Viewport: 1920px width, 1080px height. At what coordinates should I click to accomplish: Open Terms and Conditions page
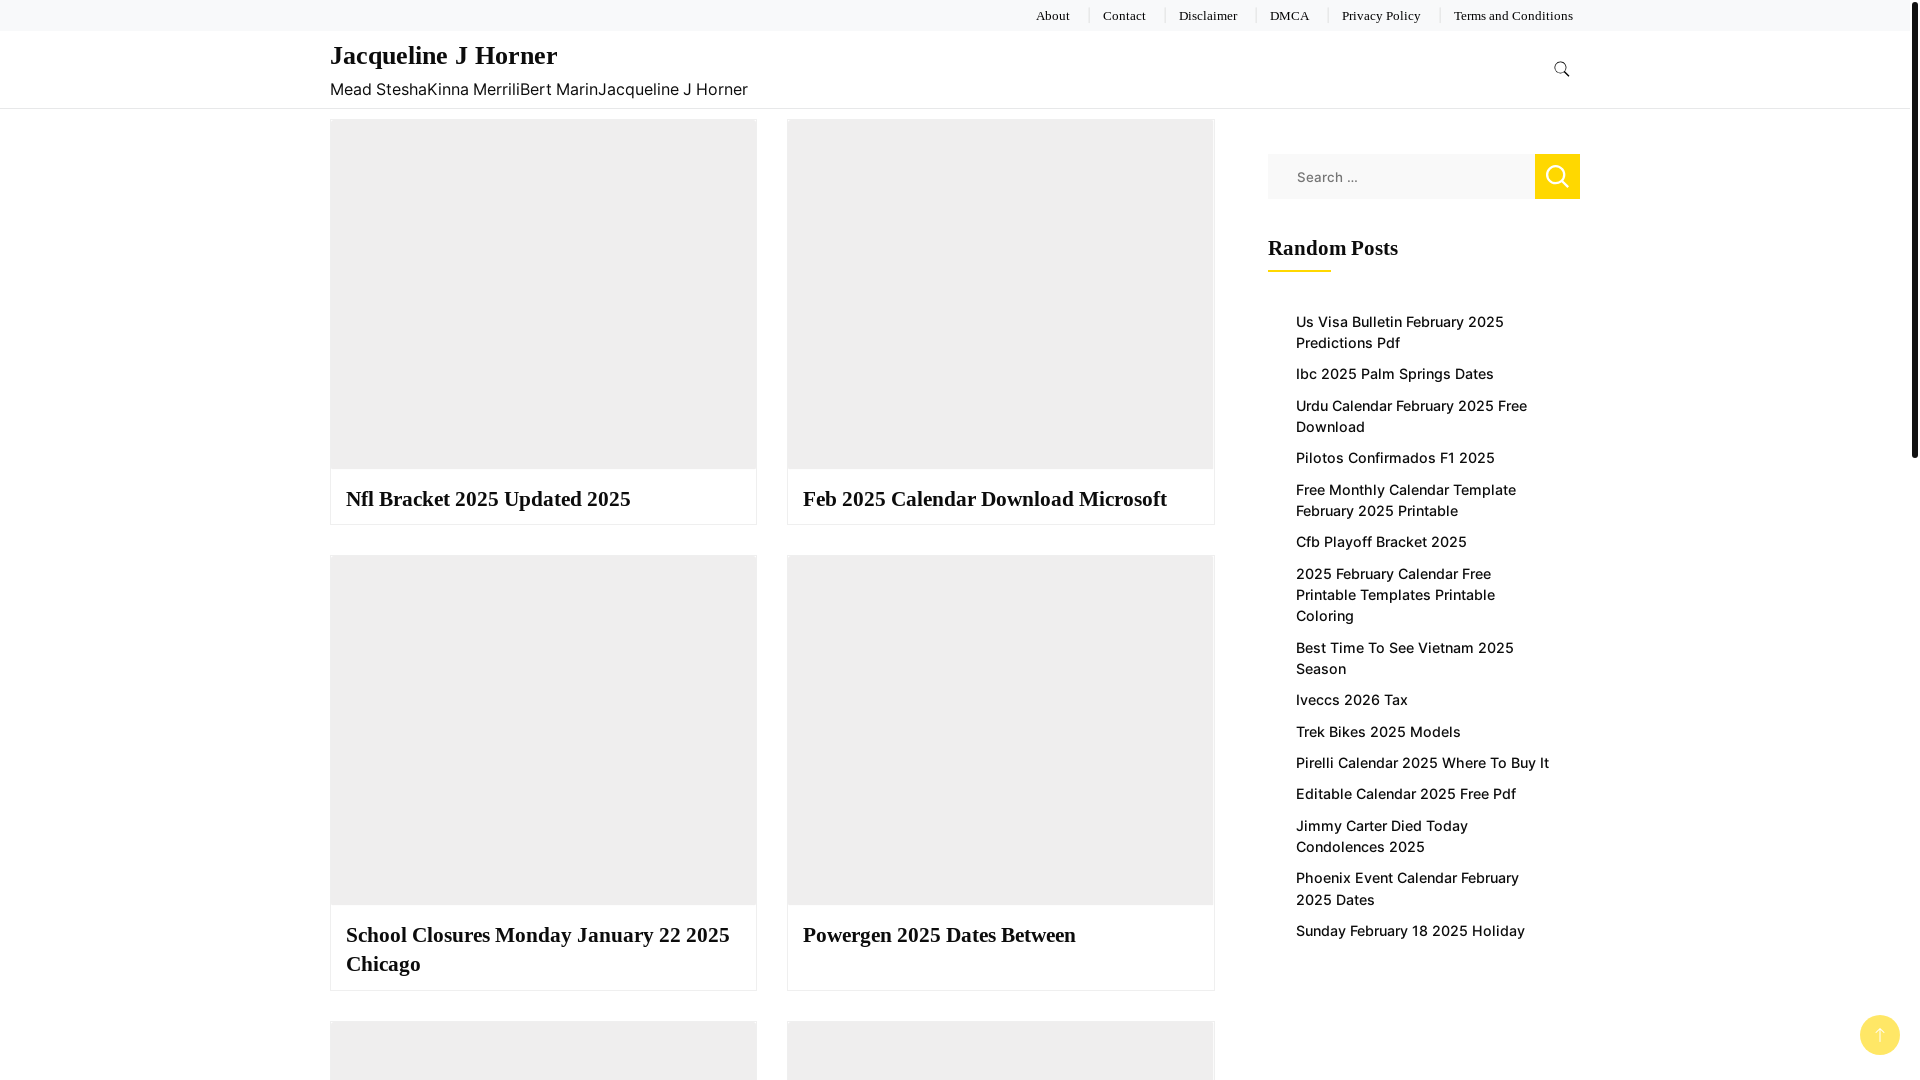click(x=1512, y=16)
